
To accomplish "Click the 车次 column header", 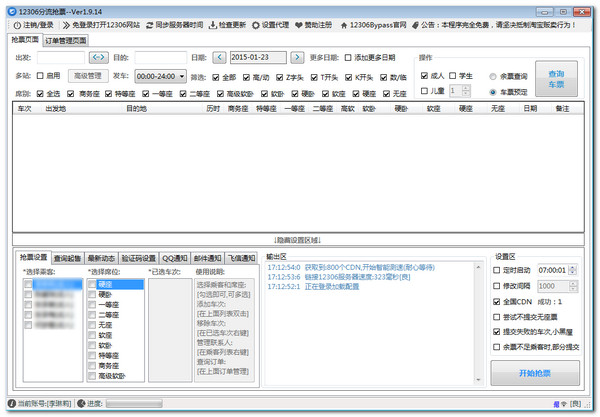I will coord(24,109).
